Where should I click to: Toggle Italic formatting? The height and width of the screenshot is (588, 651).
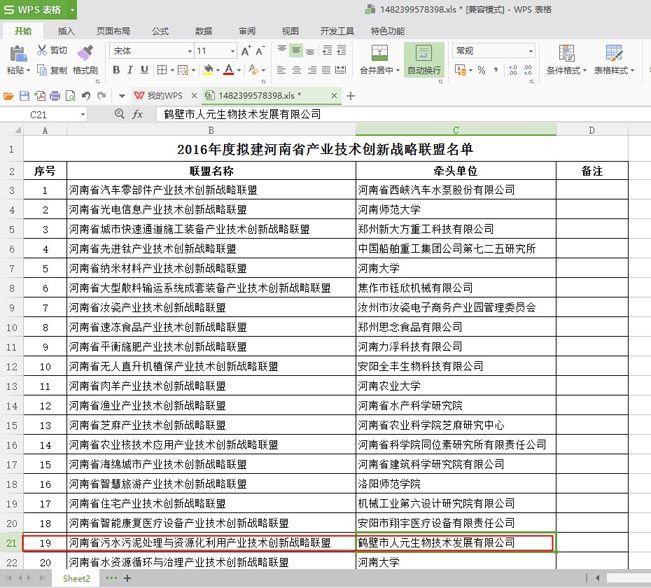point(131,71)
